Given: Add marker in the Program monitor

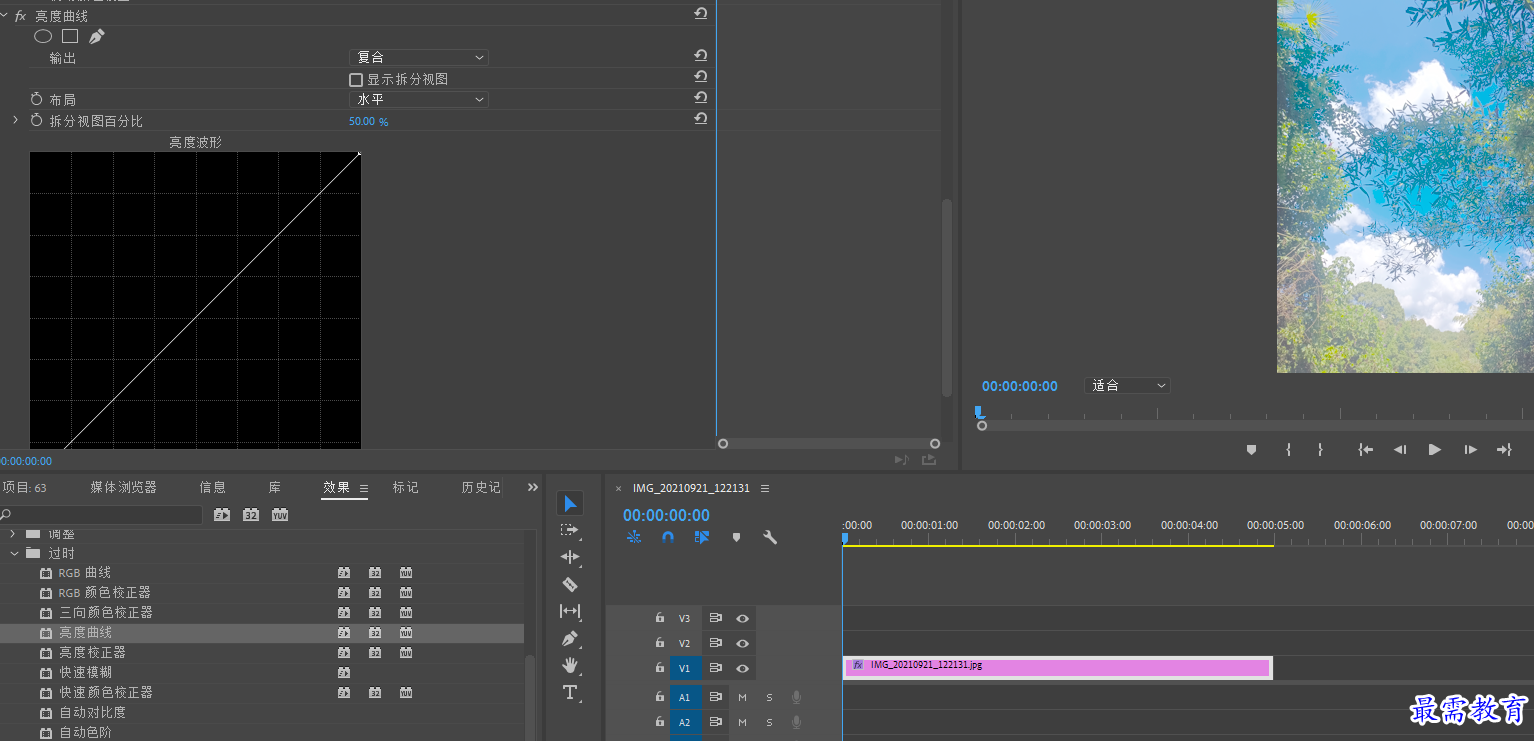Looking at the screenshot, I should pyautogui.click(x=1251, y=450).
